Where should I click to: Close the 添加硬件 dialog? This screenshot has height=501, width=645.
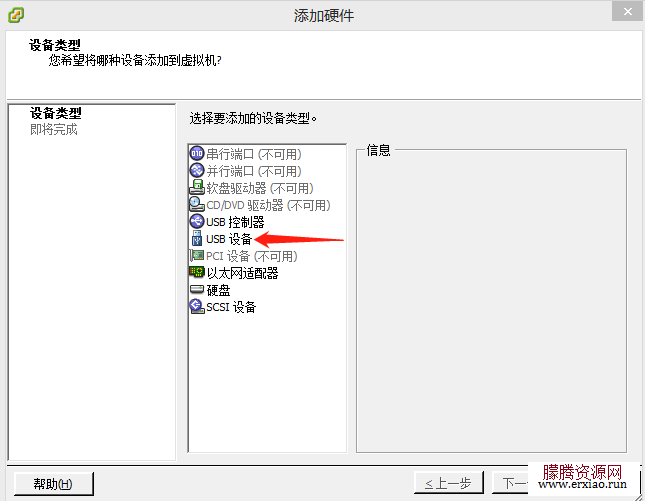(x=627, y=12)
